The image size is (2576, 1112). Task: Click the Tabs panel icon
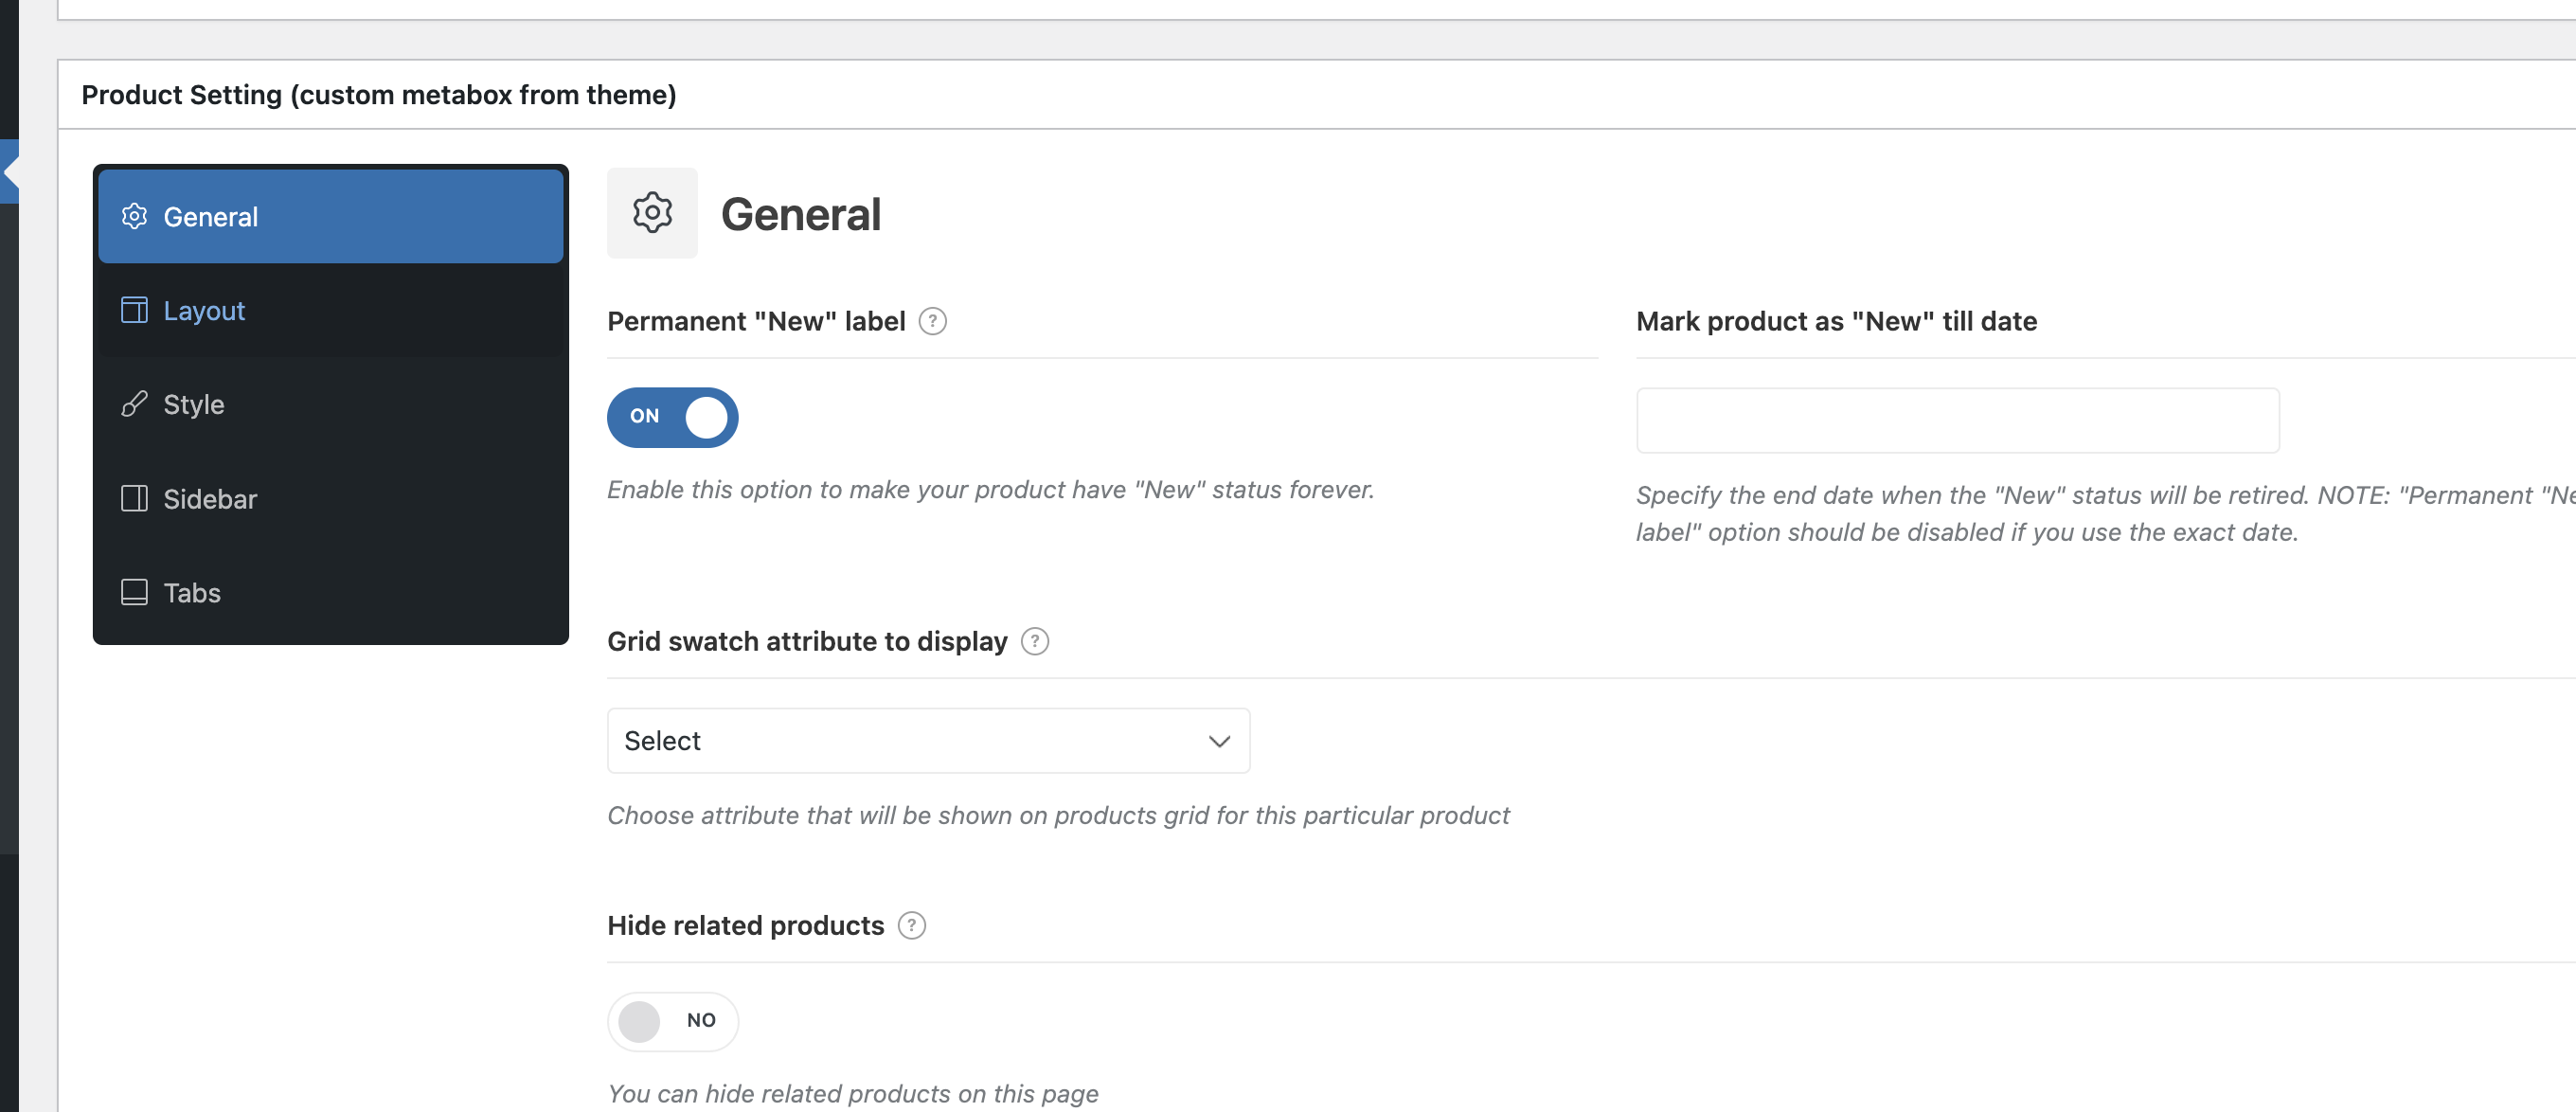tap(134, 592)
